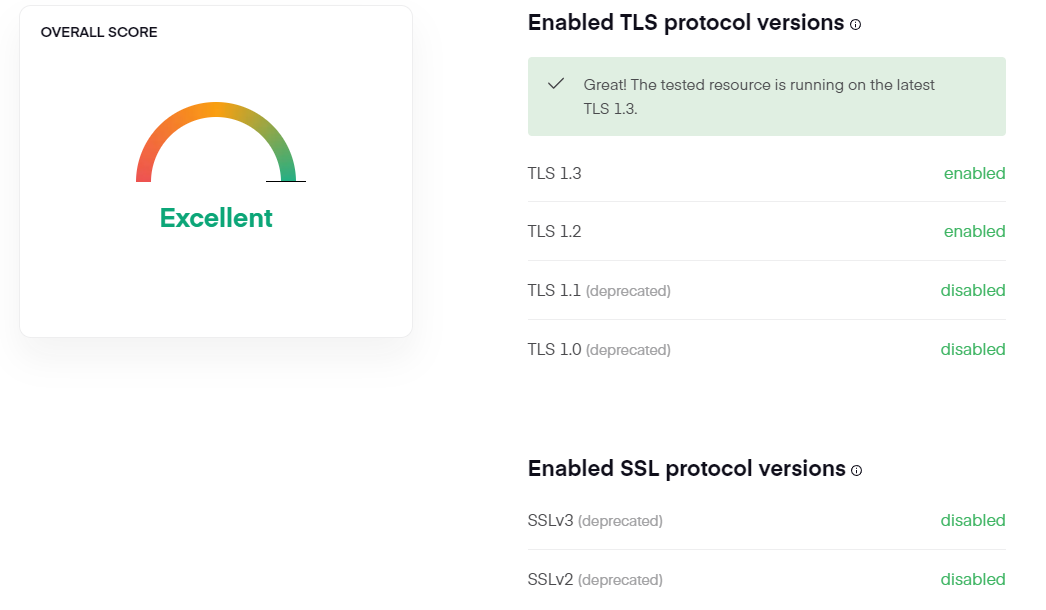Toggle the enabled status of TLS 1.3
This screenshot has width=1046, height=610.
pos(974,173)
